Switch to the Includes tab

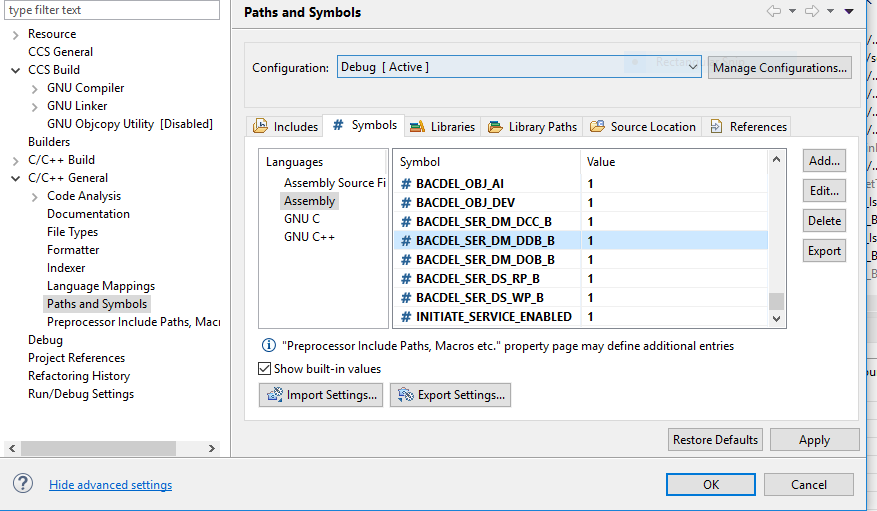pos(286,127)
